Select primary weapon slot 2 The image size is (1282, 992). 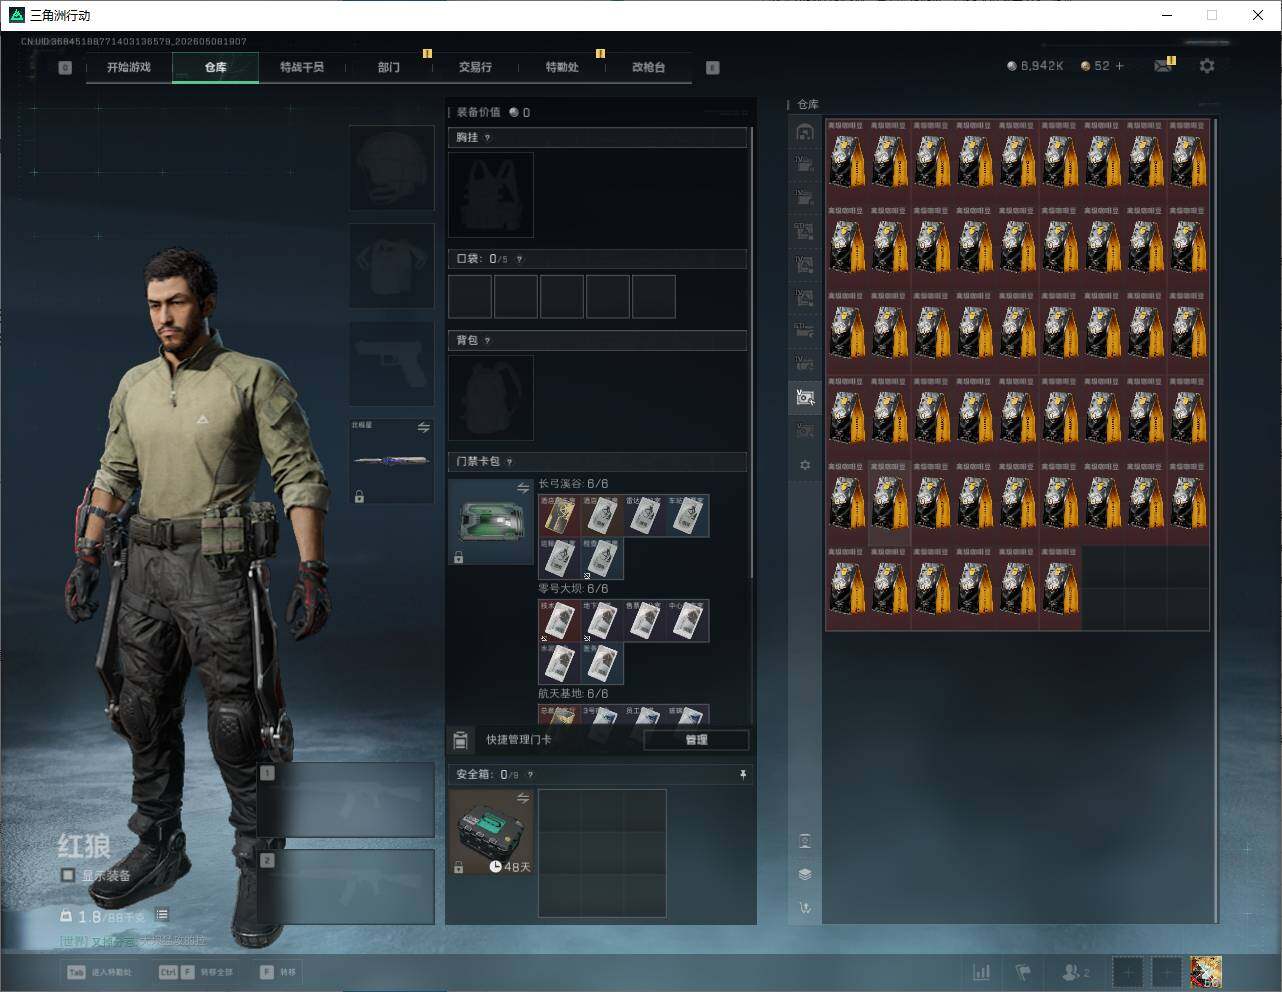tap(346, 887)
